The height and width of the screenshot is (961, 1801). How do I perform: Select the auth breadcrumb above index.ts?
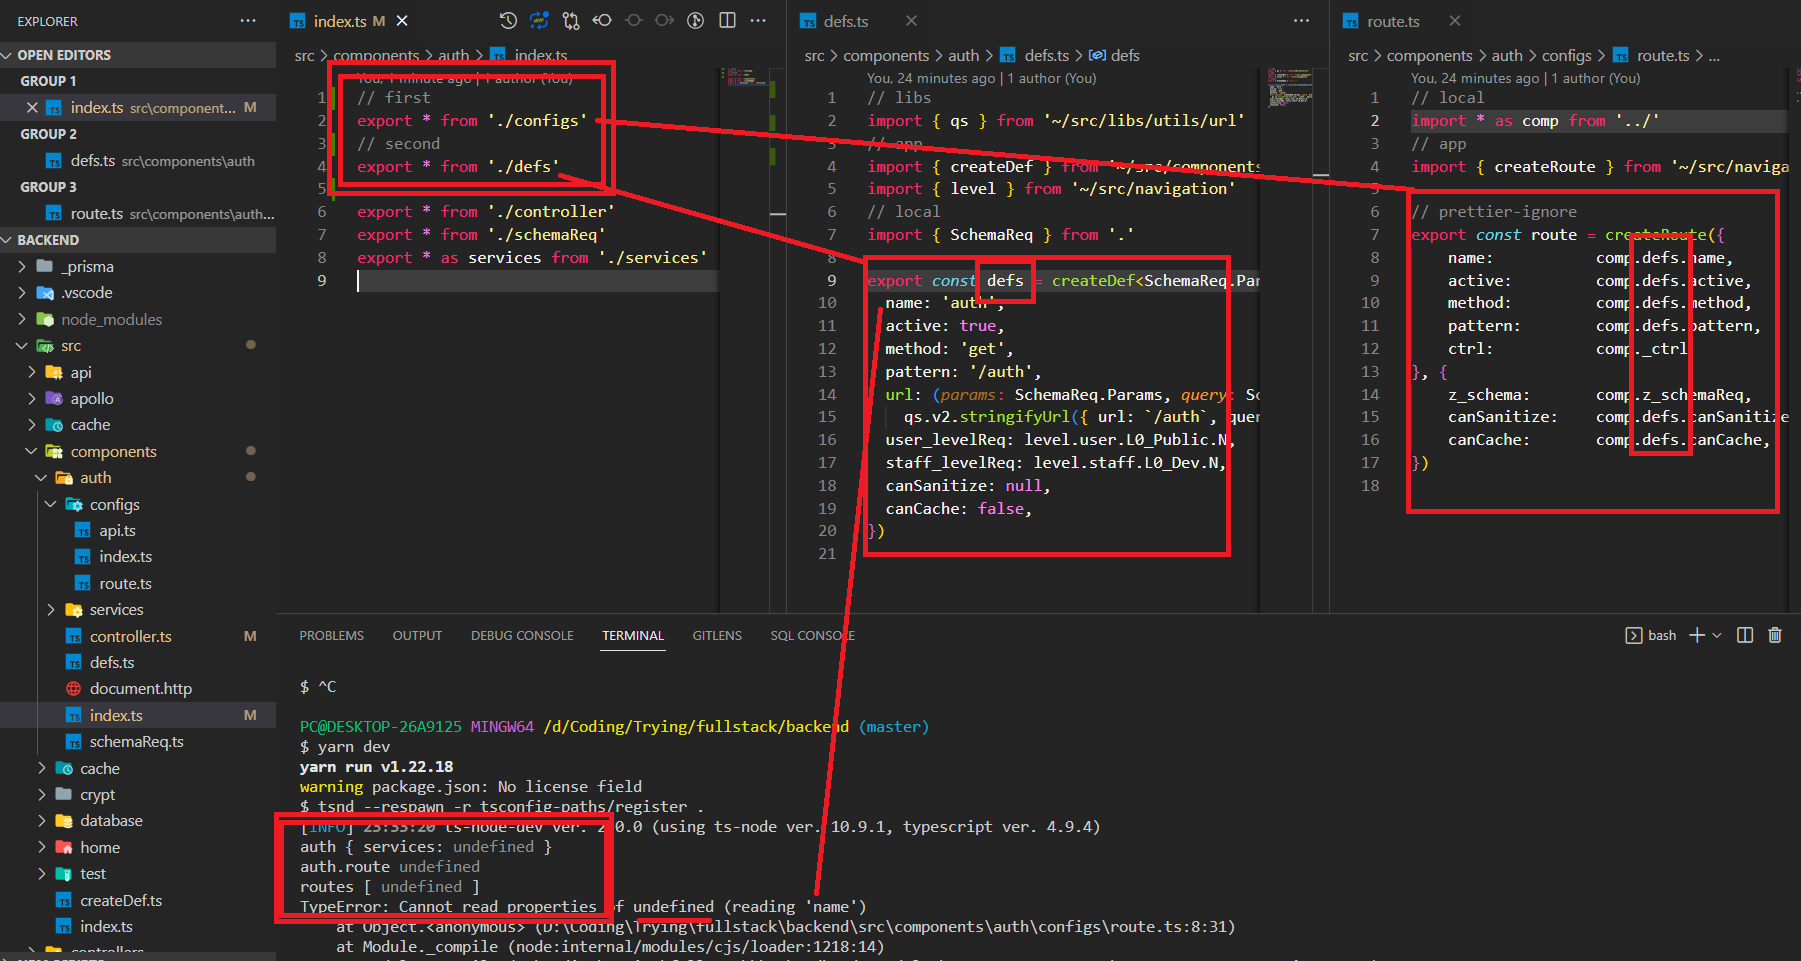[x=453, y=55]
